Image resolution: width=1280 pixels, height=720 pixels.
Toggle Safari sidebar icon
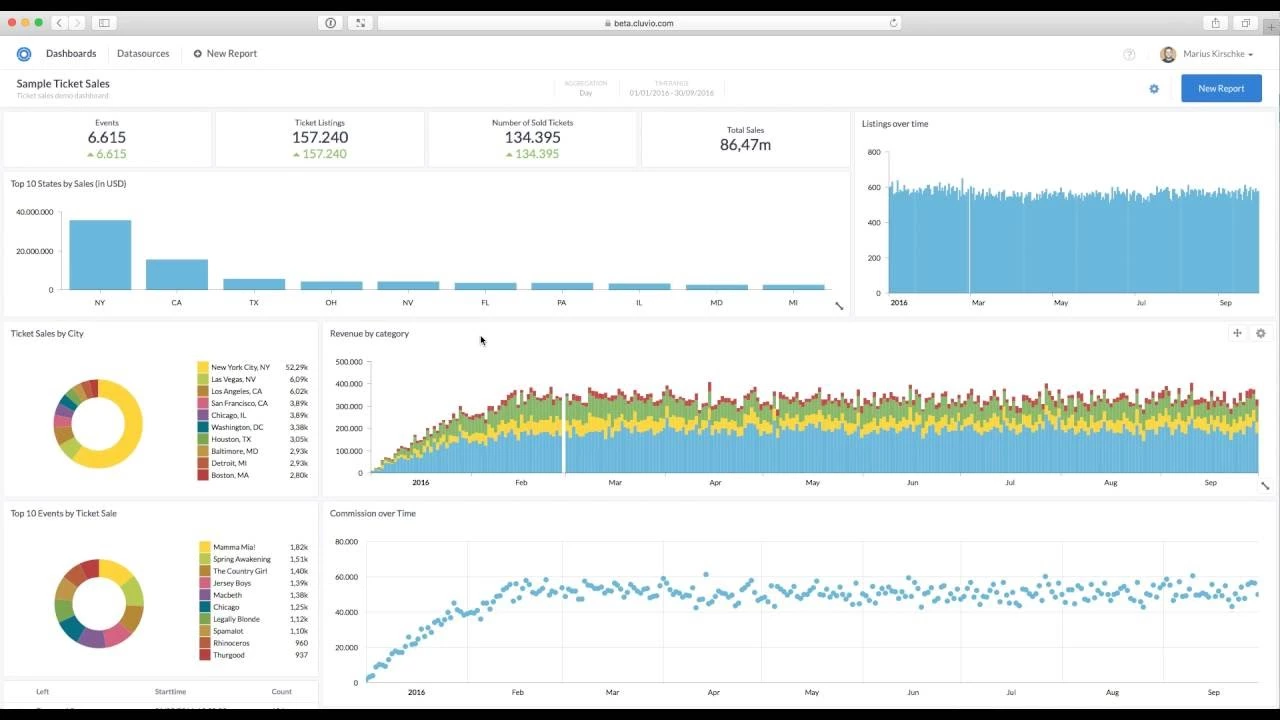pos(104,23)
